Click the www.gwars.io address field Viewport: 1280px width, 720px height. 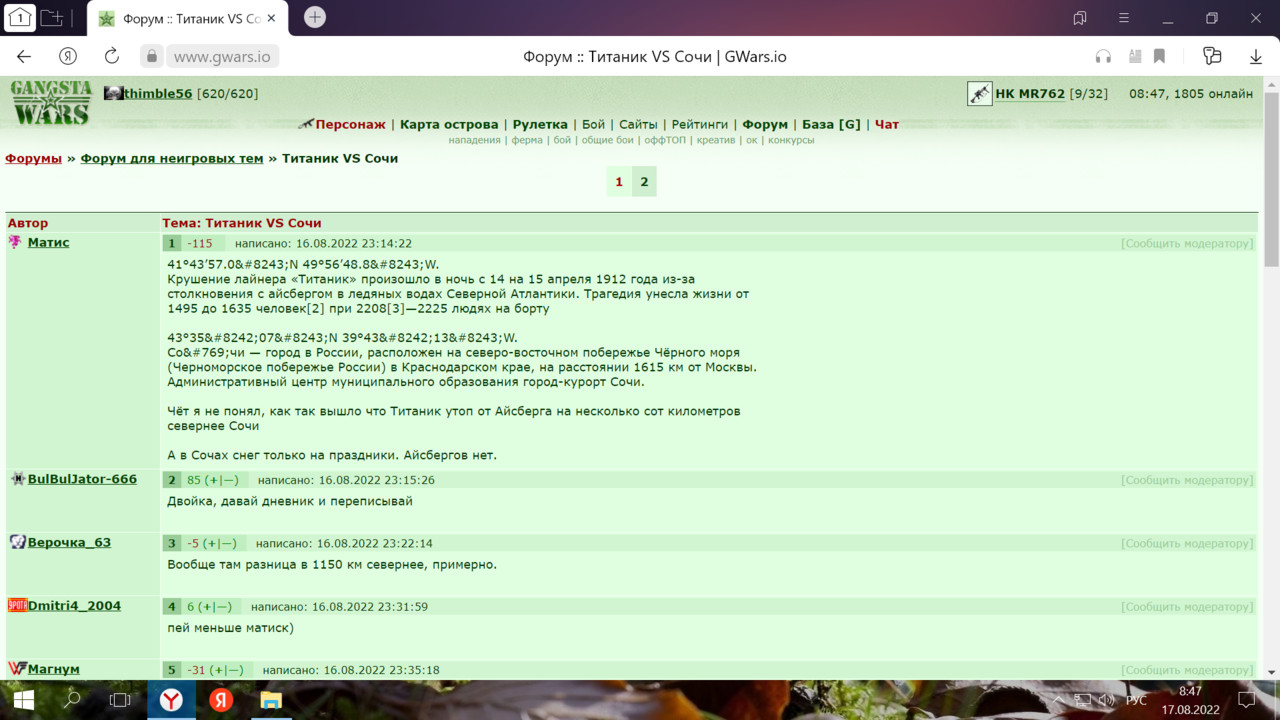click(222, 57)
